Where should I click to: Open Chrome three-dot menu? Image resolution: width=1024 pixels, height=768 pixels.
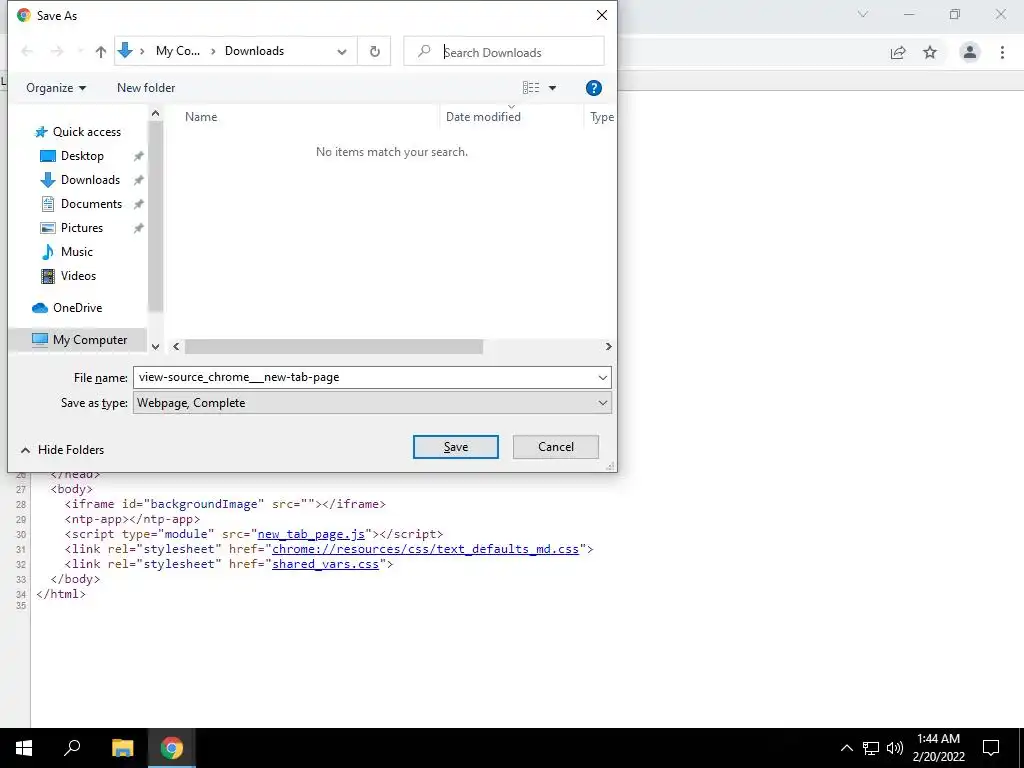(1002, 52)
